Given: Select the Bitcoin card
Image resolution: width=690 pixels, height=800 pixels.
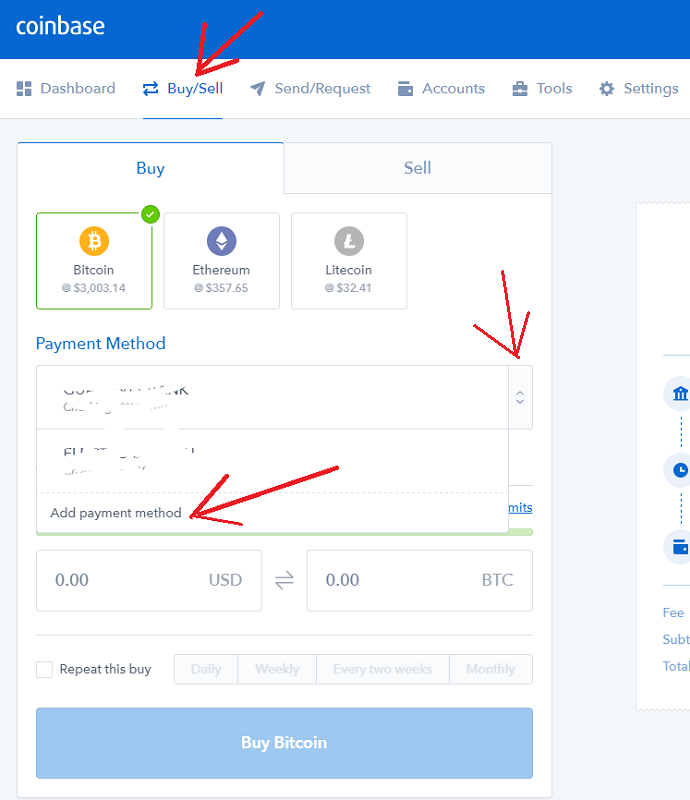Looking at the screenshot, I should [94, 261].
